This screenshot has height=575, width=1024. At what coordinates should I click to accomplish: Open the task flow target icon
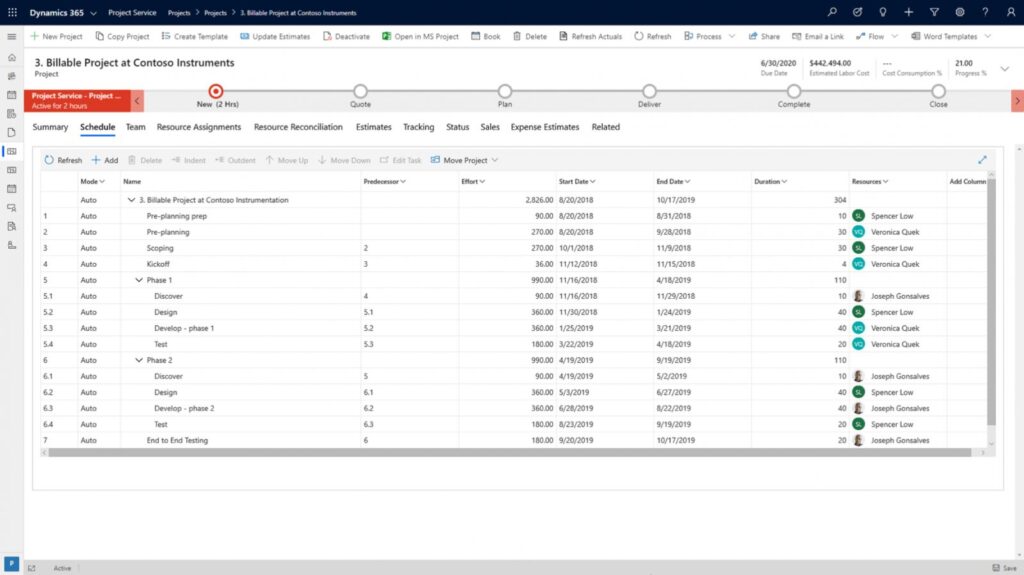click(x=857, y=12)
